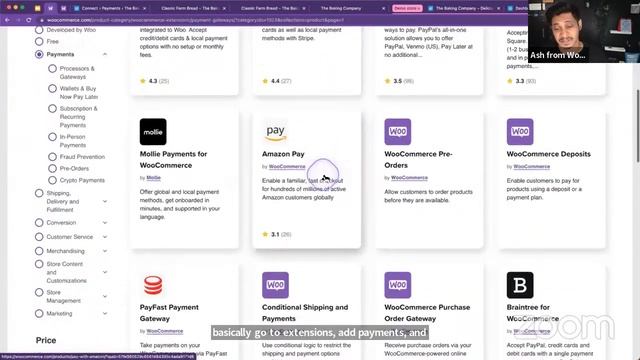The width and height of the screenshot is (640, 360).
Task: Expand the Customer Service chevron
Action: click(105, 237)
